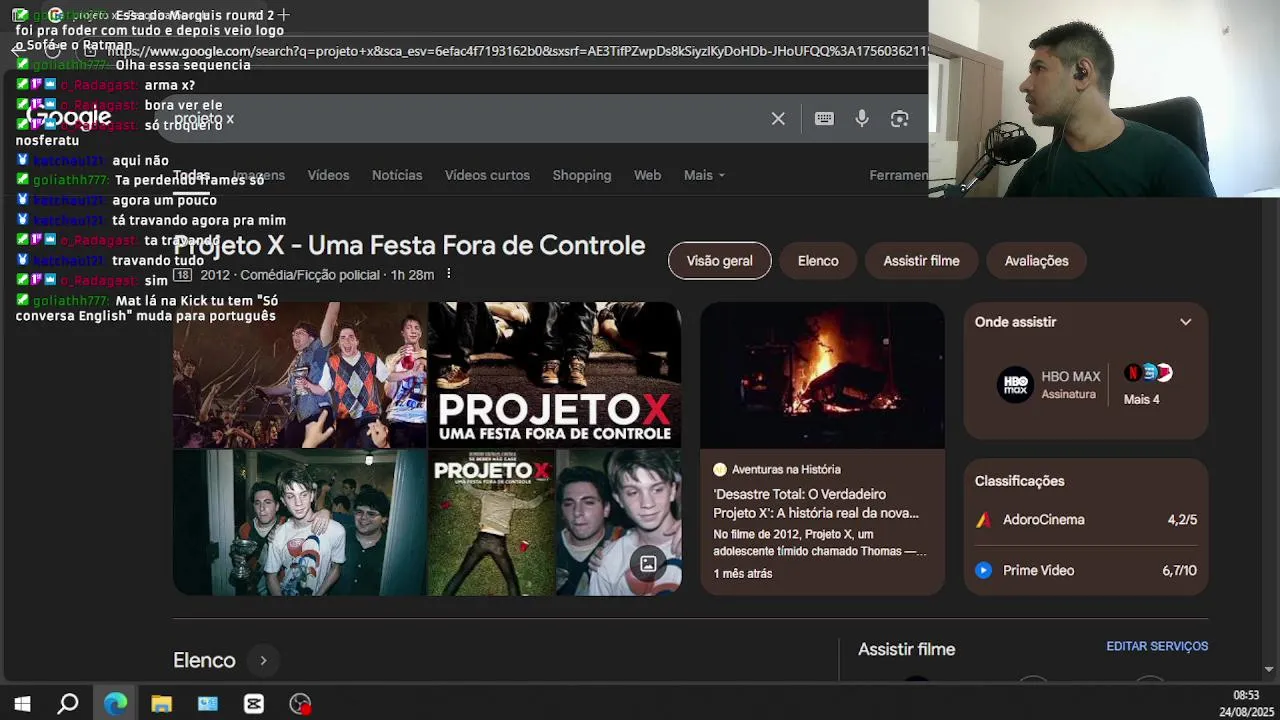Open a new browser tab with plus
The image size is (1280, 720).
(x=283, y=15)
